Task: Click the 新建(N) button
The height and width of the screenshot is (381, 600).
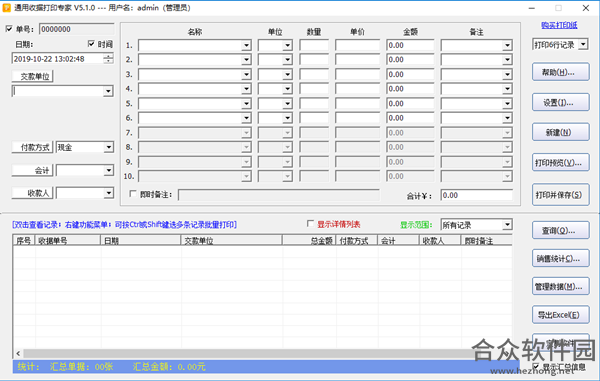Action: pyautogui.click(x=561, y=132)
